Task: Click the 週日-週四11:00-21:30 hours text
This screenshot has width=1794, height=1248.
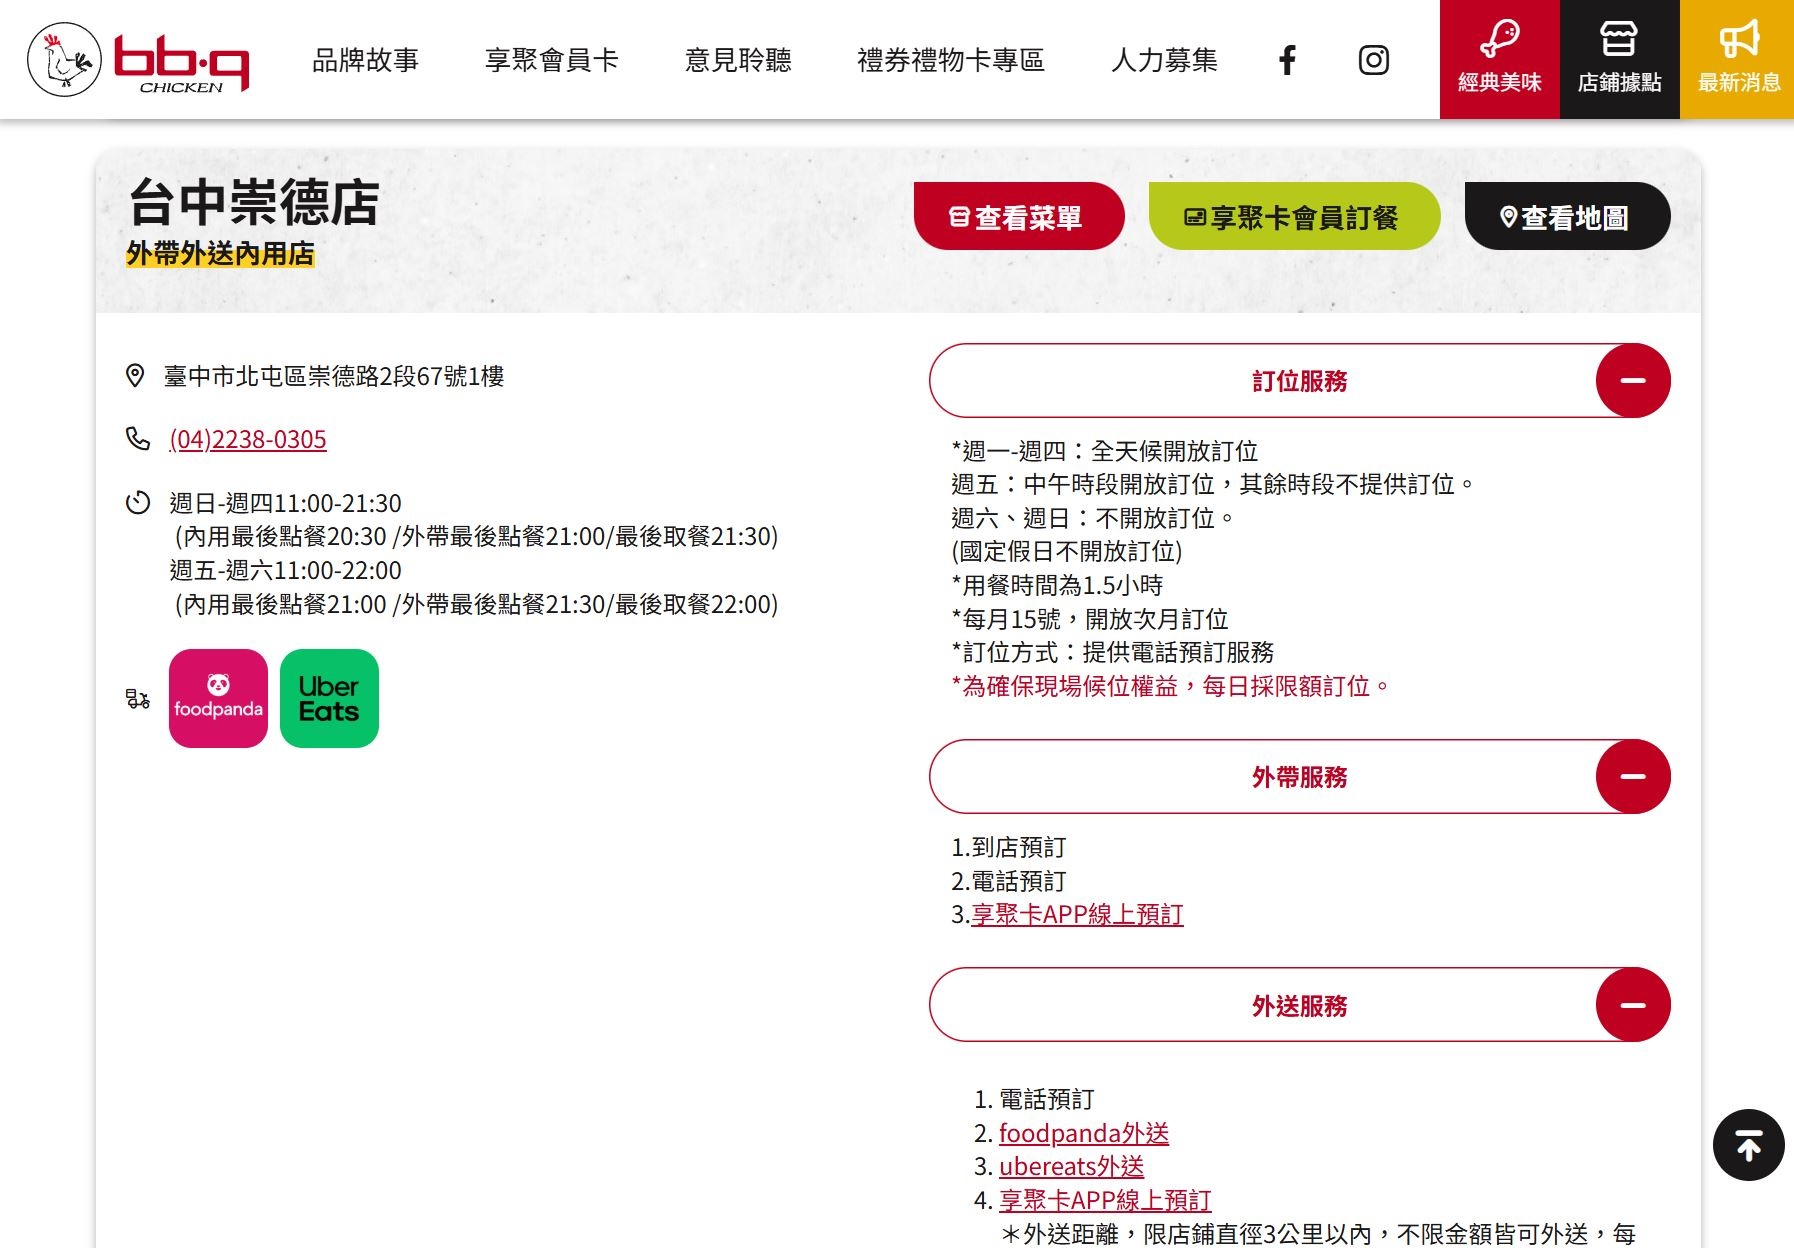Action: [x=285, y=503]
